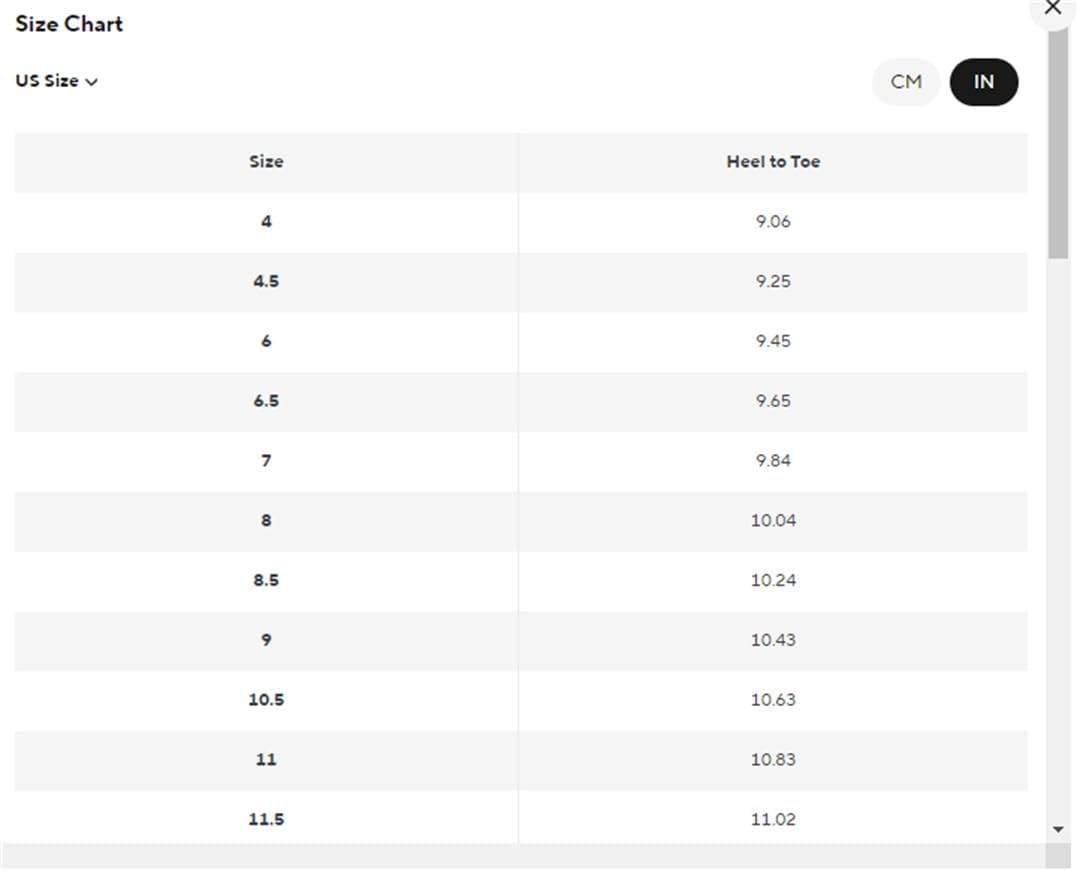
Task: Open the US Size dropdown
Action: (56, 81)
